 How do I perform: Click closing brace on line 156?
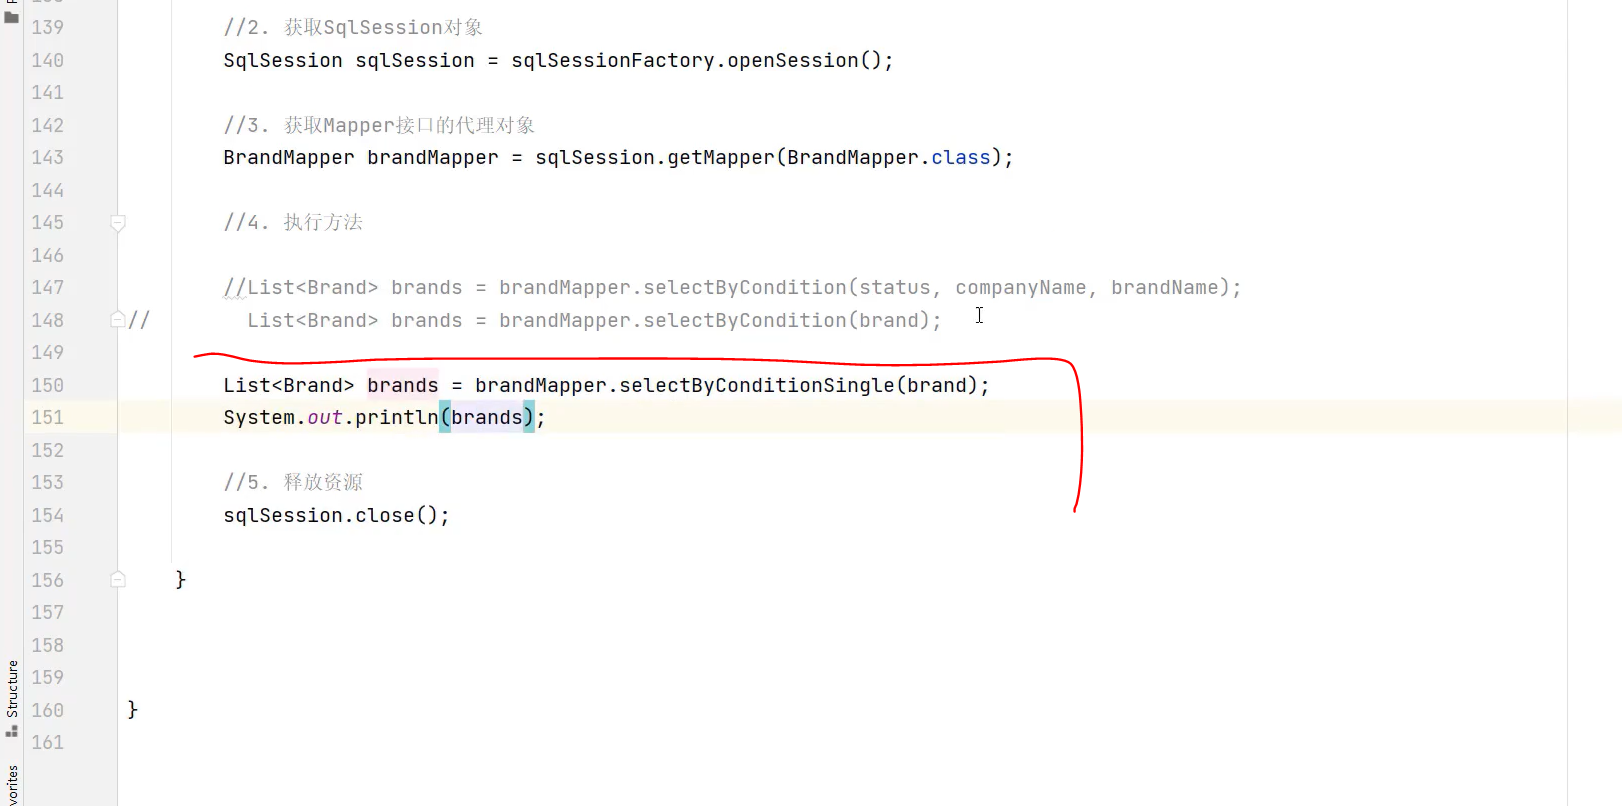[181, 579]
